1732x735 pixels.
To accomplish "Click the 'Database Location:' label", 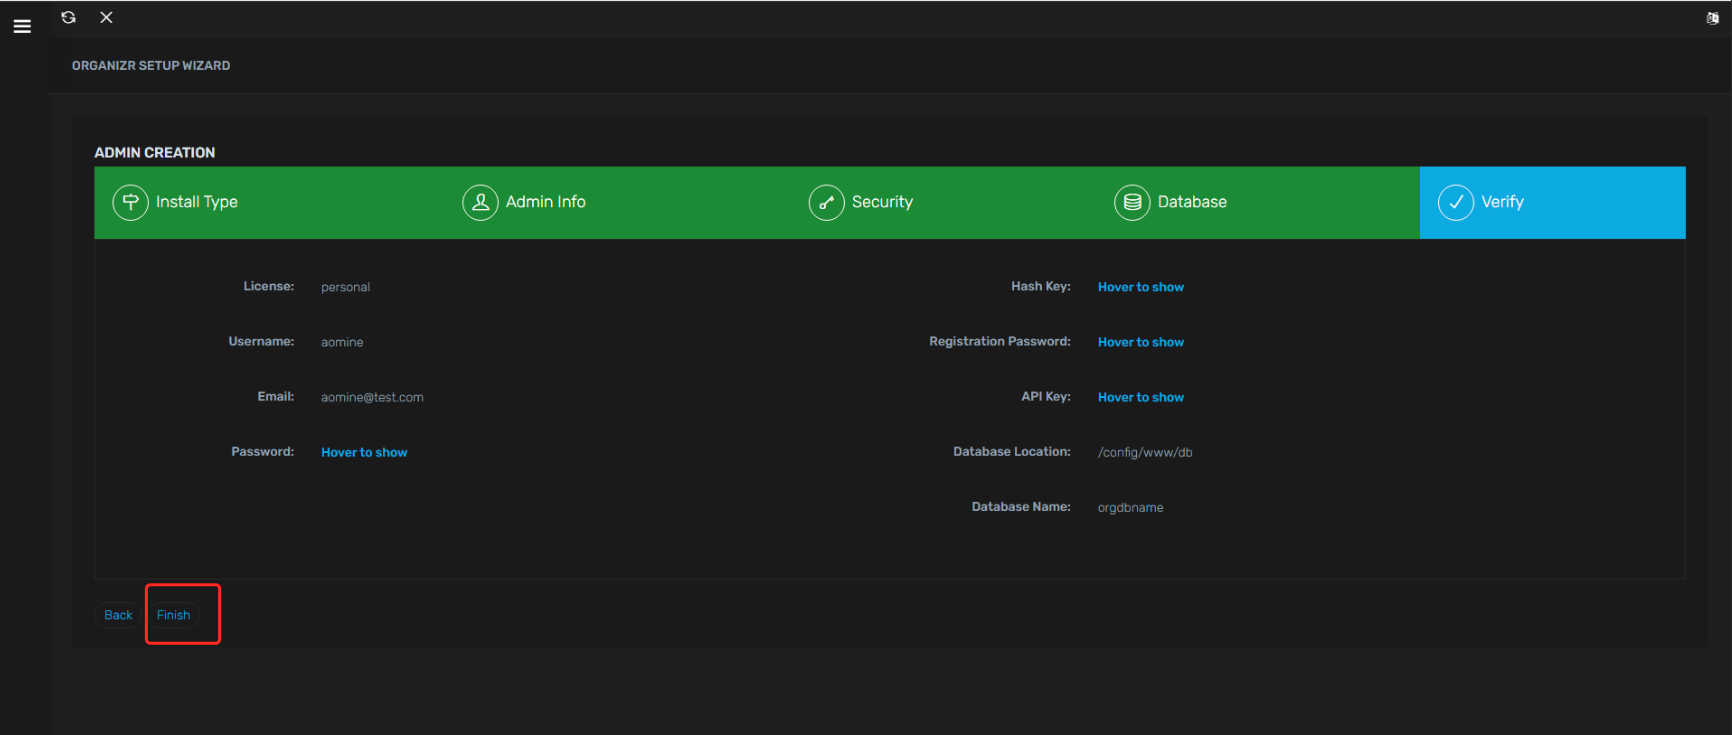I will 1012,451.
